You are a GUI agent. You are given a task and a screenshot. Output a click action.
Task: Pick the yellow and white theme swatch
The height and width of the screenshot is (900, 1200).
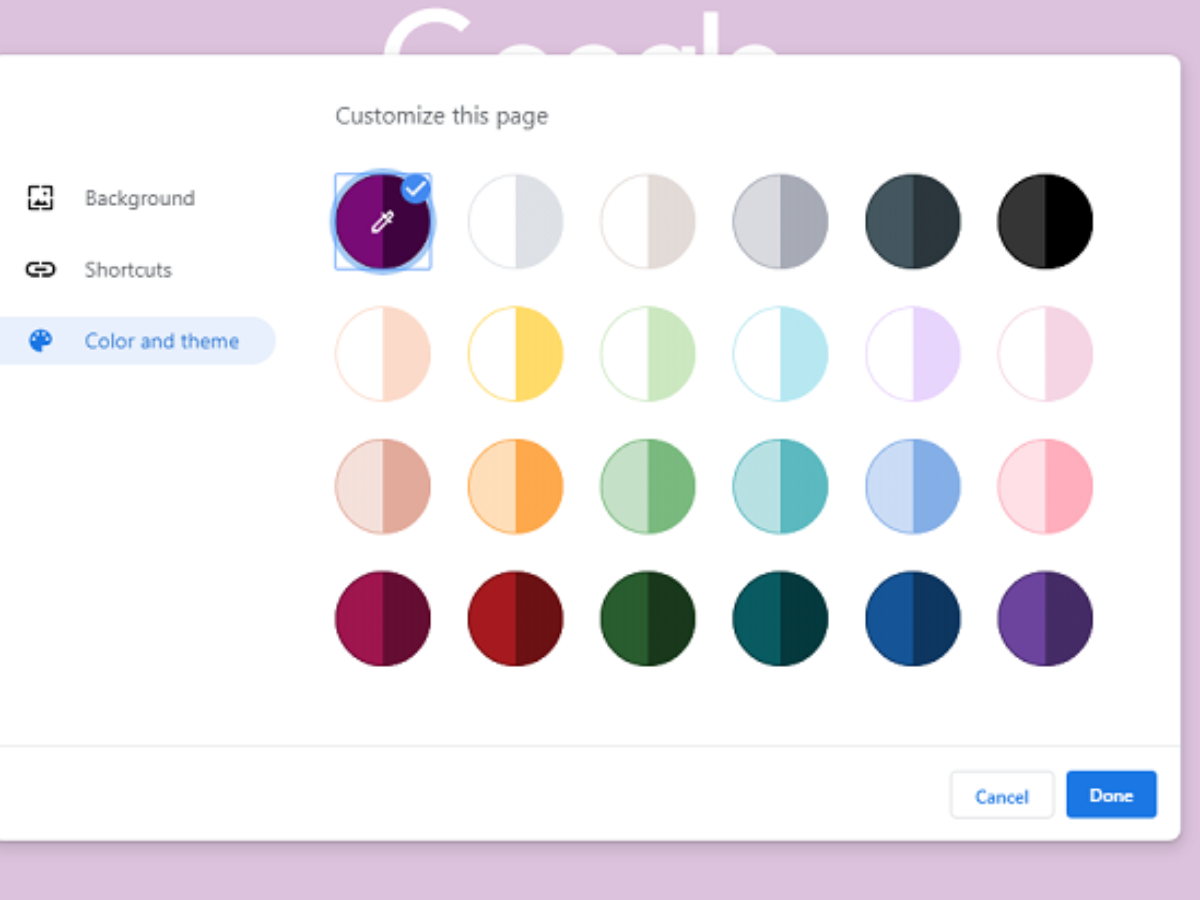point(515,354)
